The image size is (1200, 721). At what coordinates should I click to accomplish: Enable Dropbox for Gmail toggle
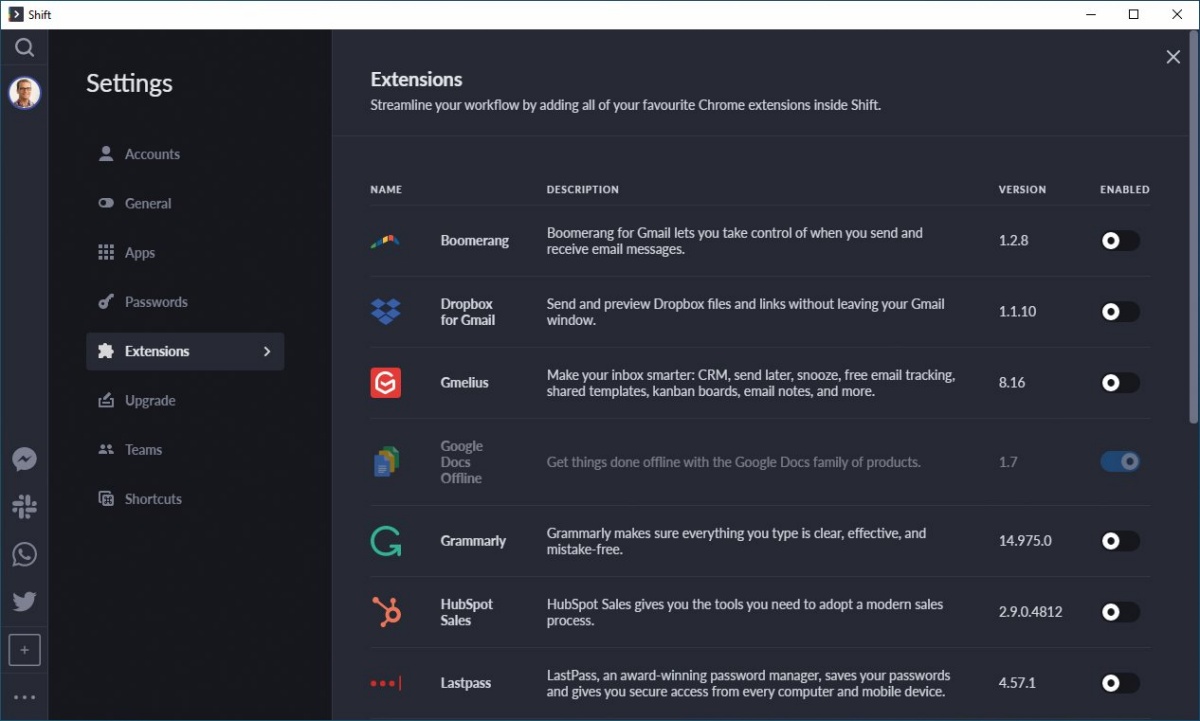[x=1119, y=312]
